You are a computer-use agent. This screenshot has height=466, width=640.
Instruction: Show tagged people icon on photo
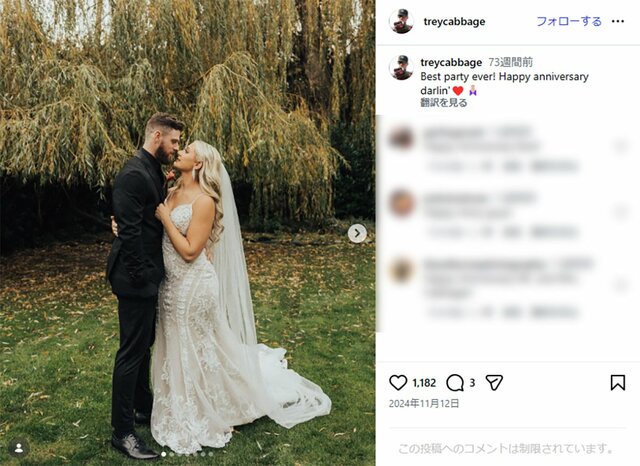tap(19, 448)
